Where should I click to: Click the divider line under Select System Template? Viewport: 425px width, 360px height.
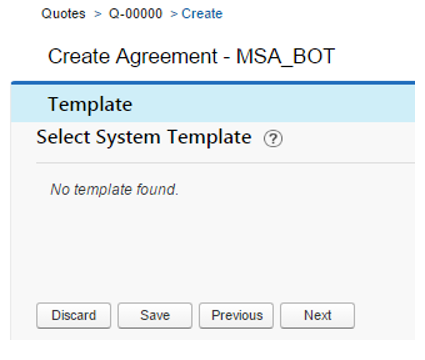[225, 163]
